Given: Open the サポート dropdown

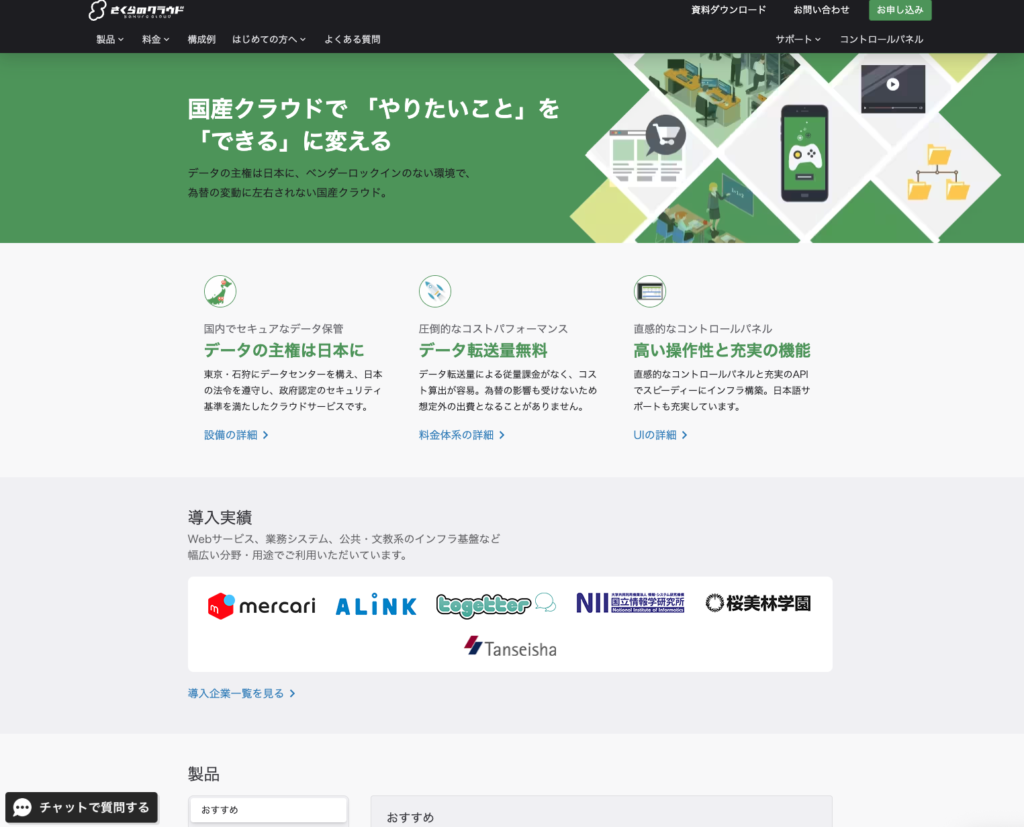Looking at the screenshot, I should (x=798, y=39).
